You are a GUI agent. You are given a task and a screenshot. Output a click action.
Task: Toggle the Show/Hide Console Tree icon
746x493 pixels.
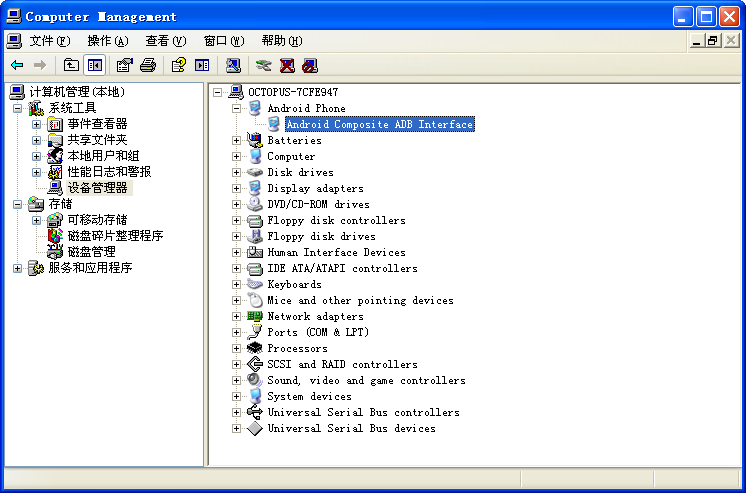tap(95, 65)
